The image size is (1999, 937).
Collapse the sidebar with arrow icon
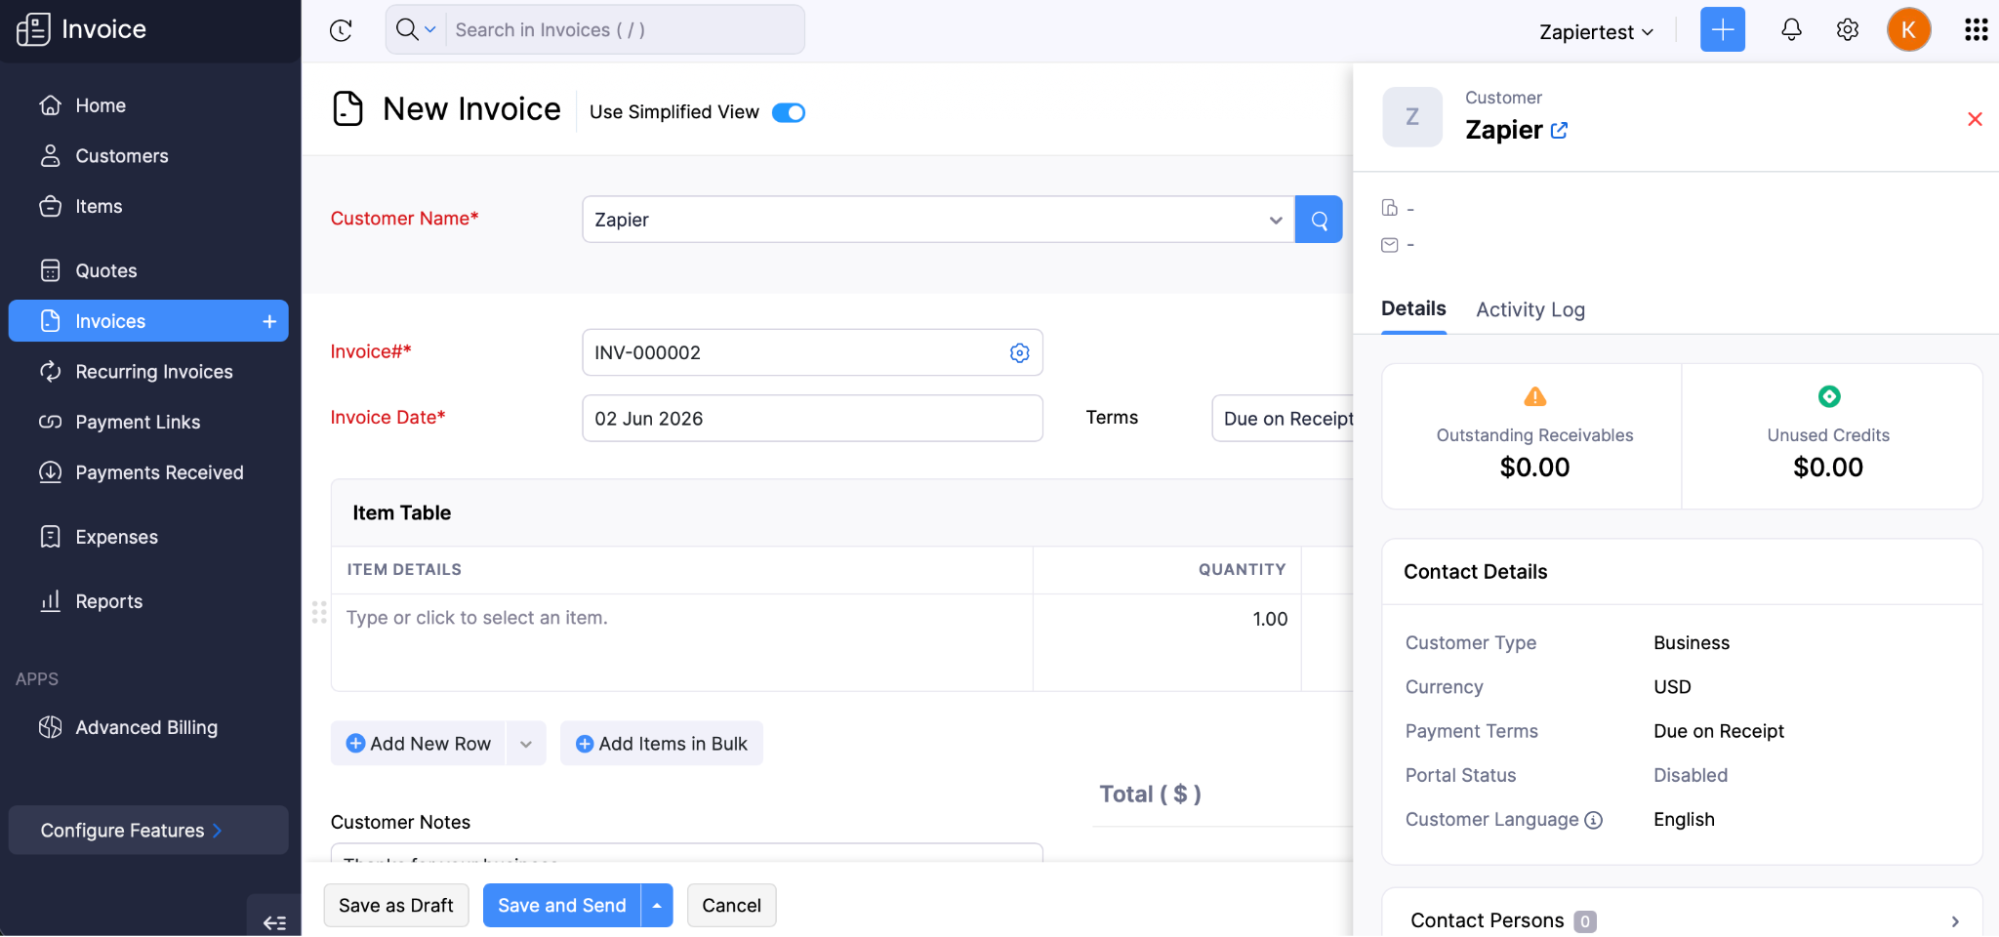click(274, 922)
